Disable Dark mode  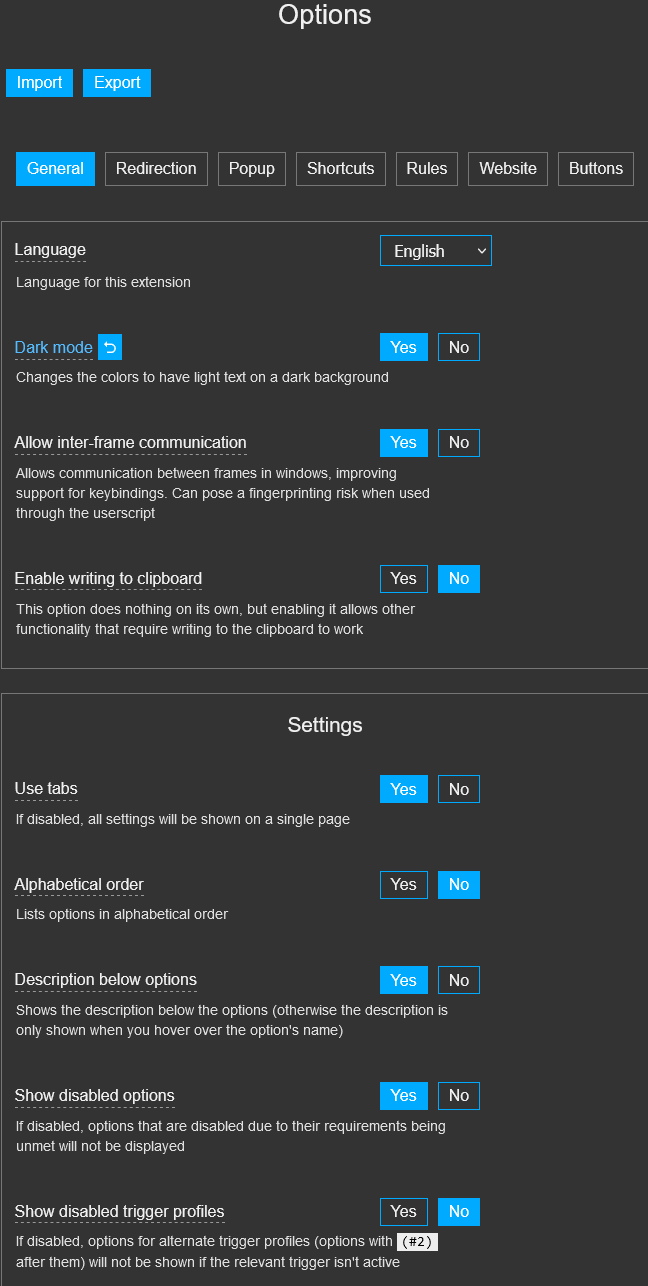pyautogui.click(x=458, y=347)
